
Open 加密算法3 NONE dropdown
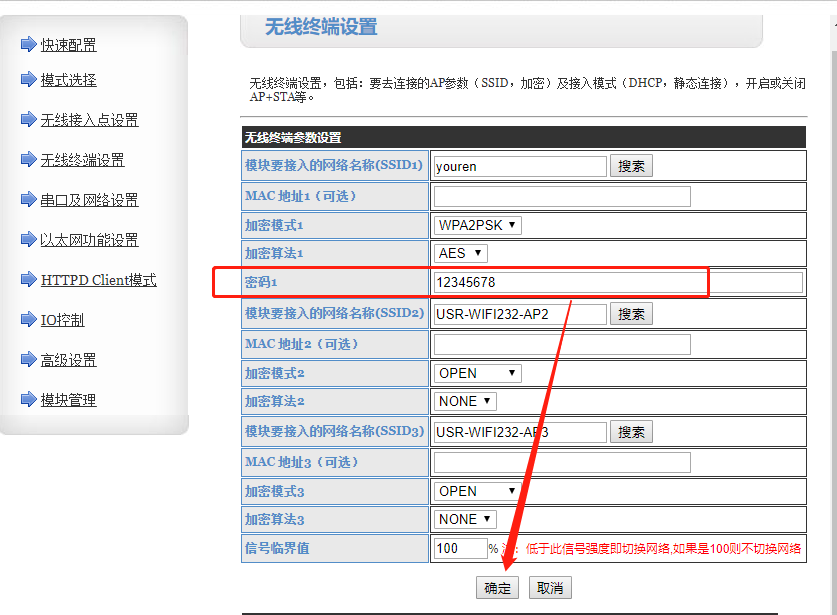465,519
